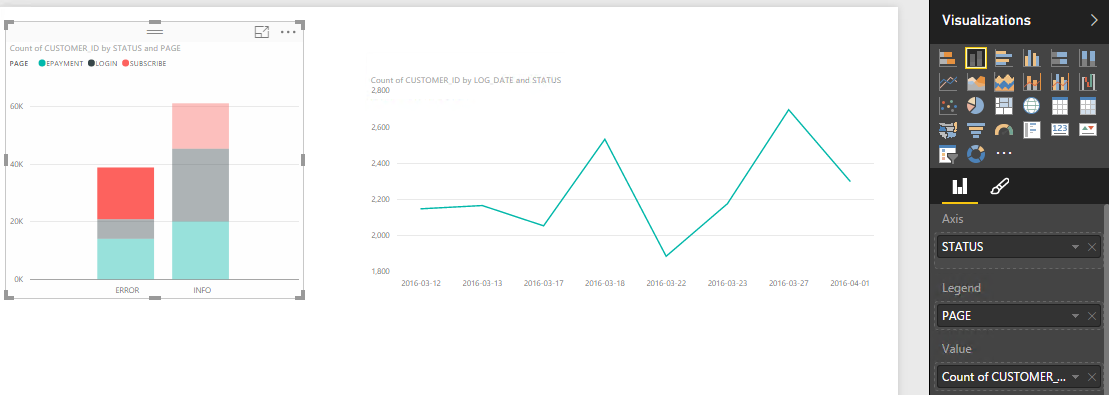
Task: Click the 2016-04-01 date axis label
Action: (x=849, y=283)
